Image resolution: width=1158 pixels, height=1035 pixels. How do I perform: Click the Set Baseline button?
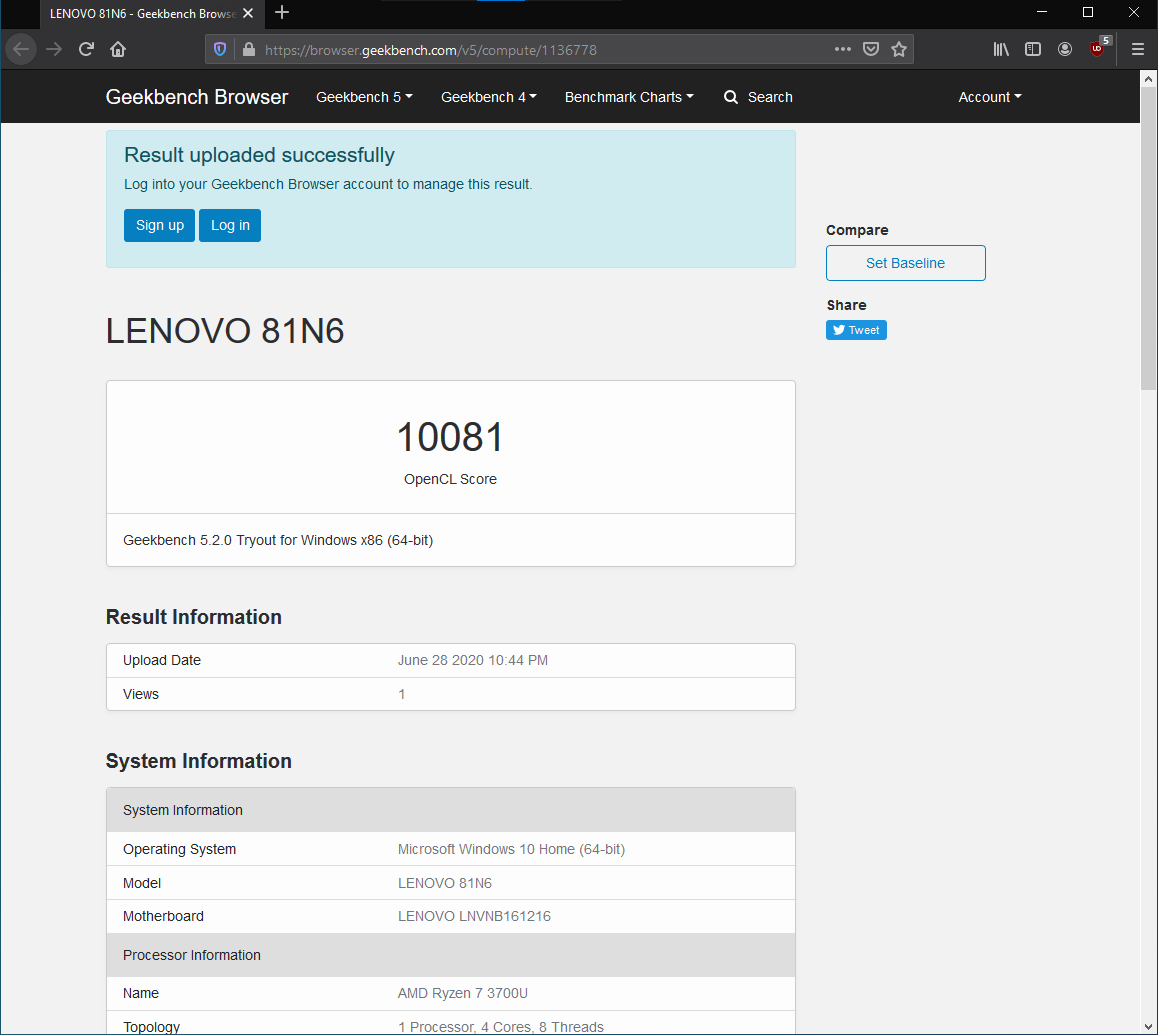(905, 263)
